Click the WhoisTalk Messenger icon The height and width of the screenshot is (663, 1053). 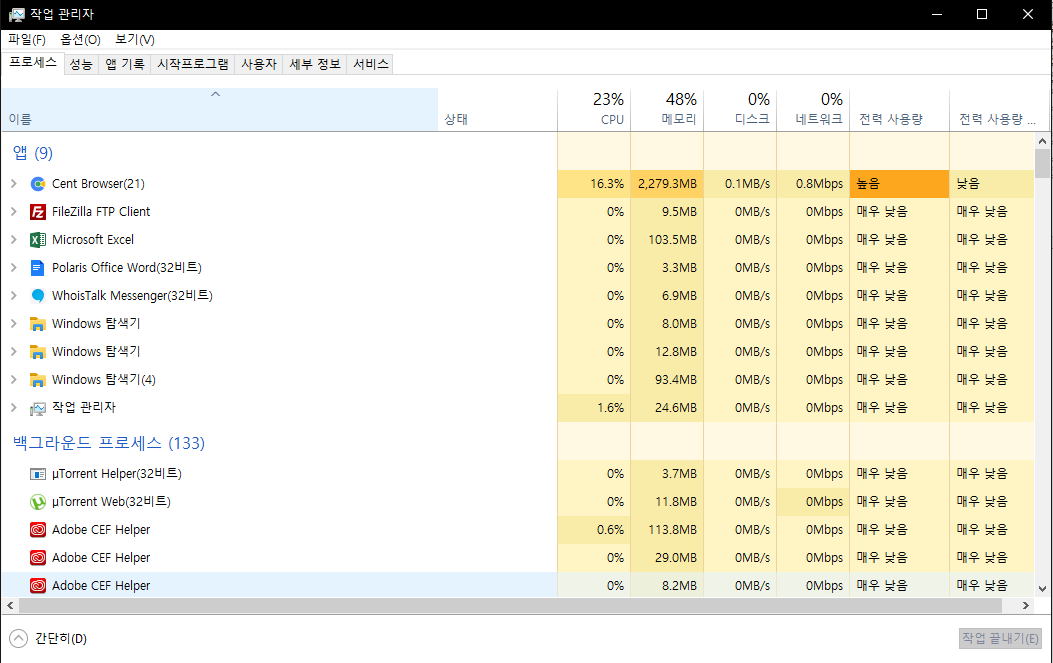pyautogui.click(x=38, y=296)
